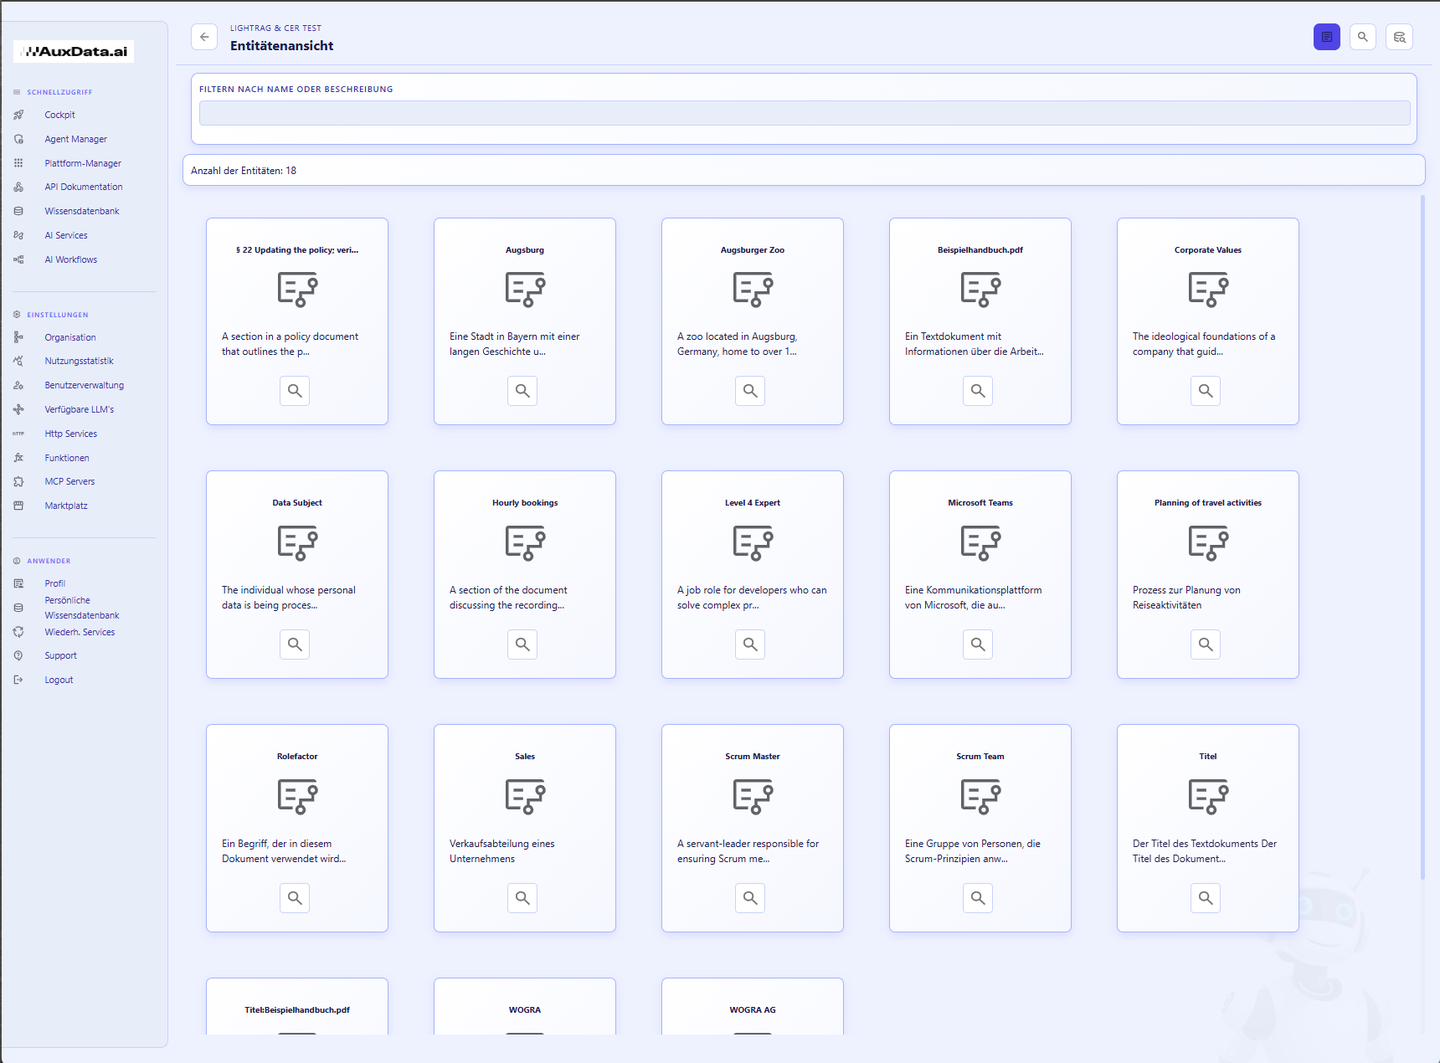The image size is (1440, 1063).
Task: Click 'Verkaufsabteilung eines Unternehmens' description
Action: pyautogui.click(x=502, y=851)
